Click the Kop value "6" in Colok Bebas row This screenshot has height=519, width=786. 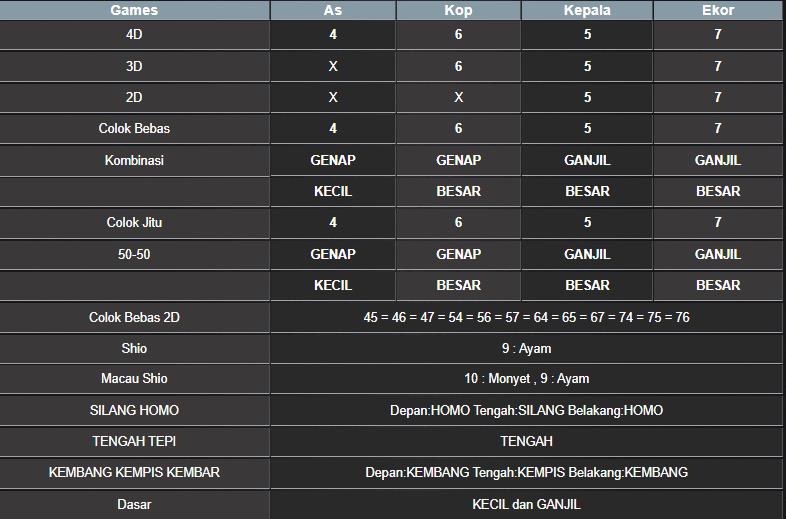(458, 128)
